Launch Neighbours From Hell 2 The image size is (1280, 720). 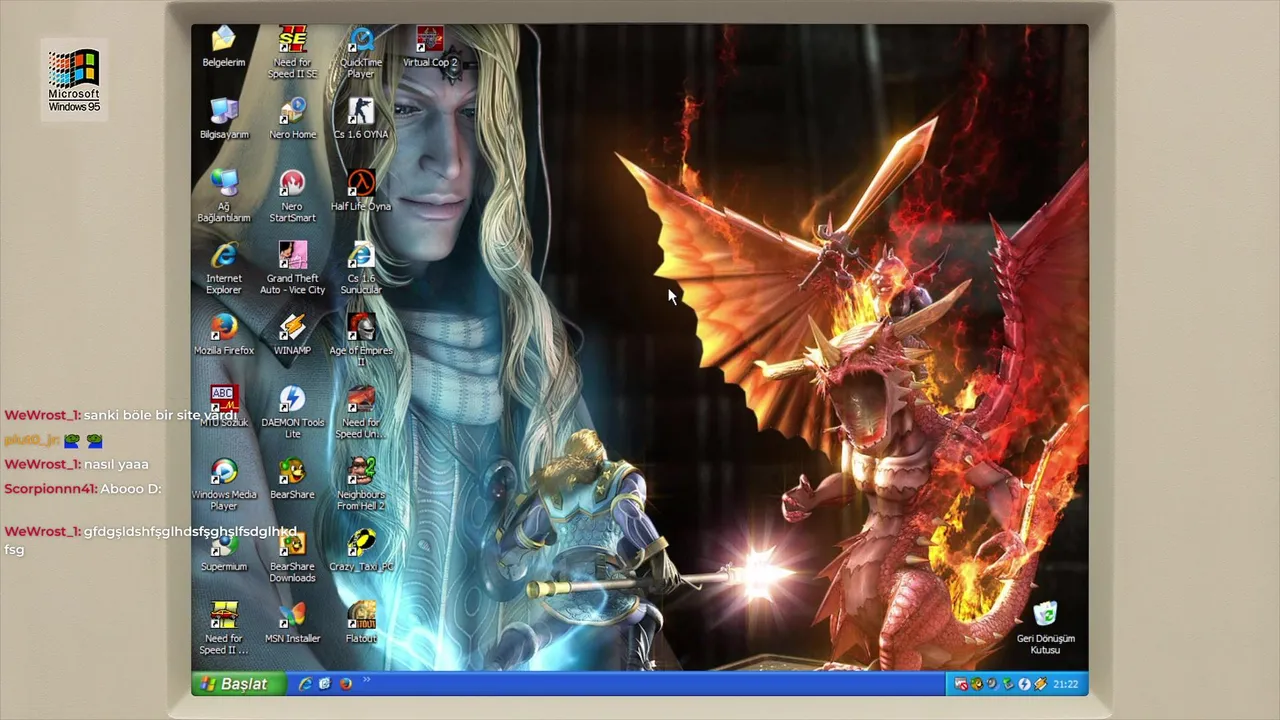coord(361,485)
